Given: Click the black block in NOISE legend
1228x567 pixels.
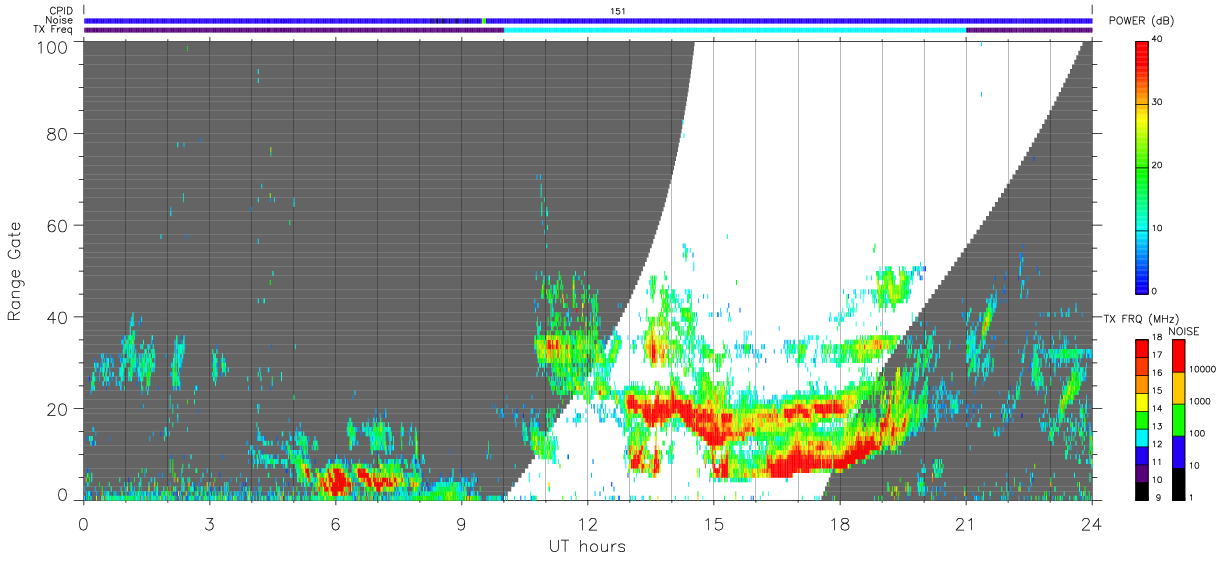Looking at the screenshot, I should [x=1178, y=483].
